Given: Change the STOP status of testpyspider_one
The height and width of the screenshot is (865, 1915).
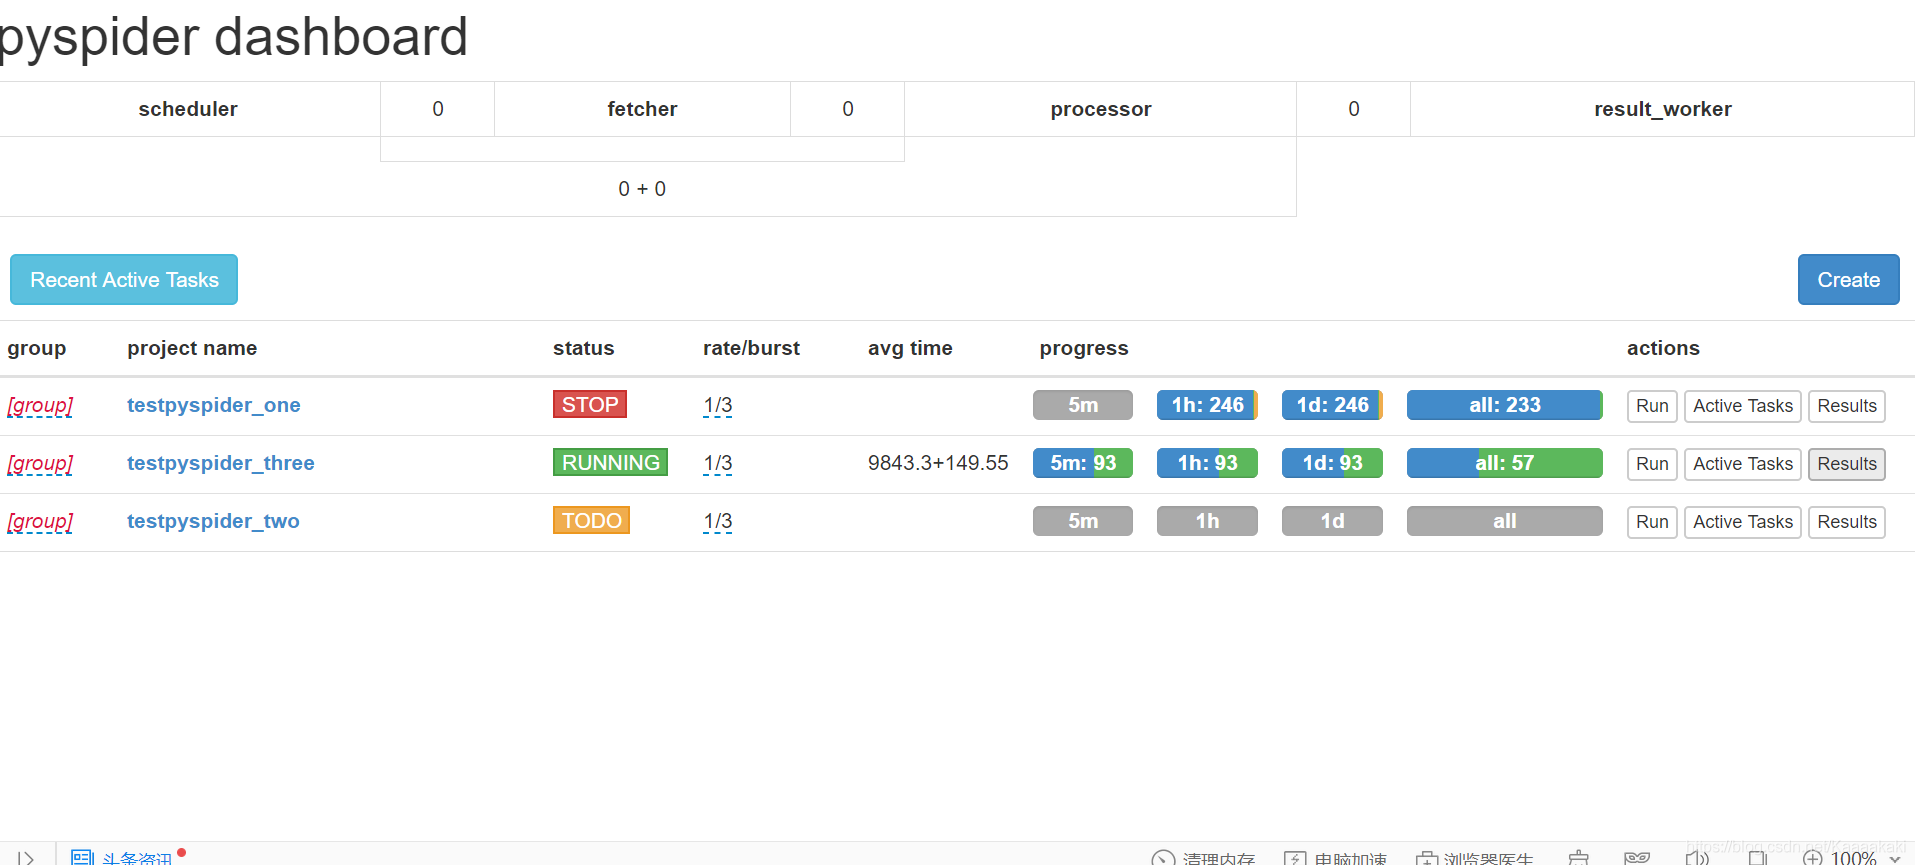Looking at the screenshot, I should click(590, 404).
